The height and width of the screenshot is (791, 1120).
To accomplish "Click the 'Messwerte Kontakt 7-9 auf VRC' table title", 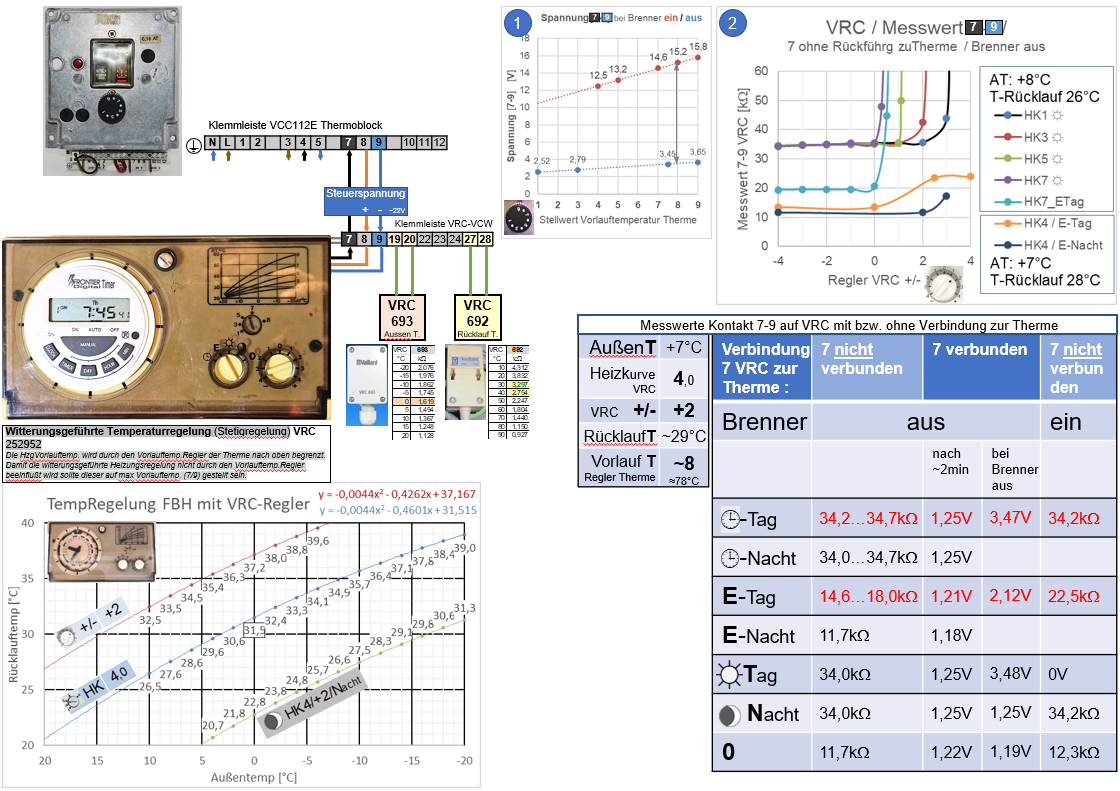I will click(x=849, y=325).
